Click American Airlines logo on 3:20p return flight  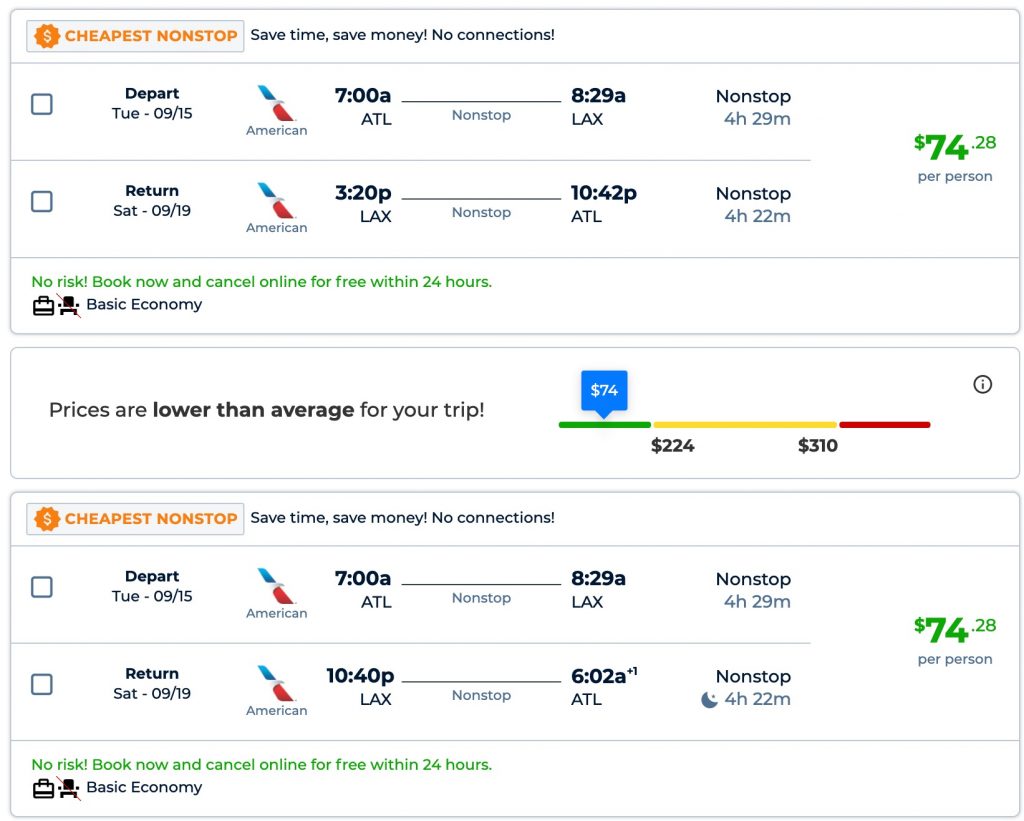click(276, 201)
